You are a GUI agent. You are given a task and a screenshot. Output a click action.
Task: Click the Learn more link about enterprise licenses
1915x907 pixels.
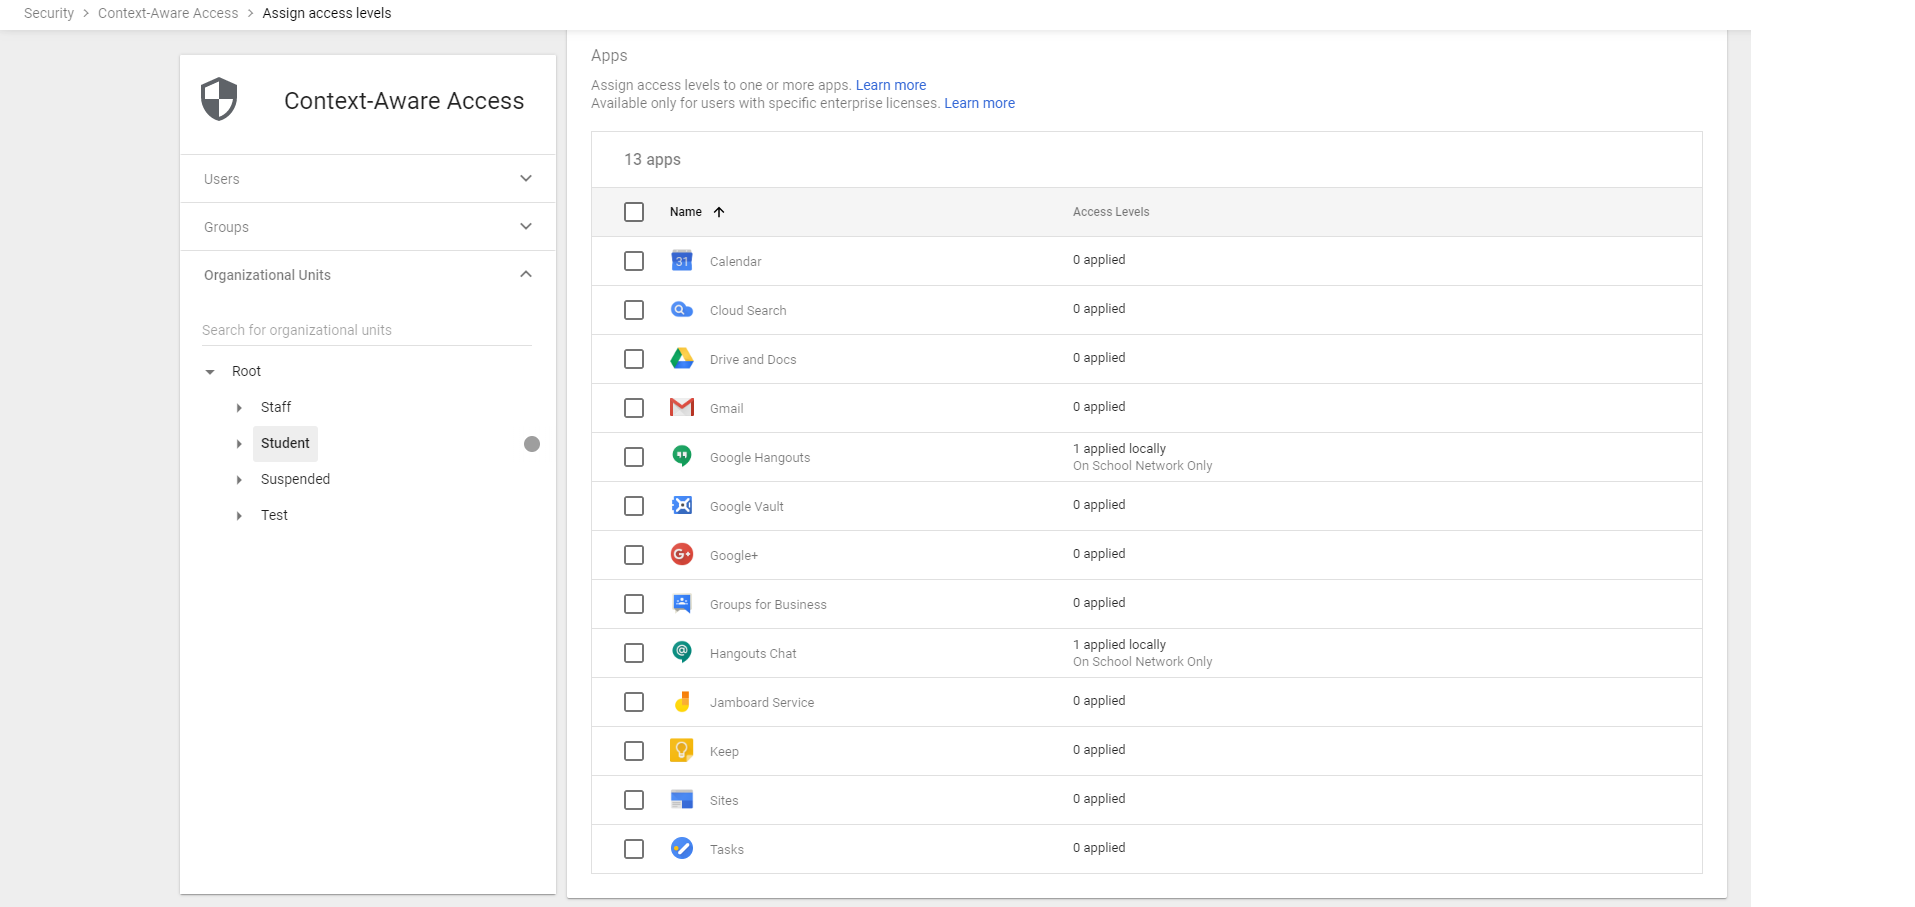click(x=979, y=103)
